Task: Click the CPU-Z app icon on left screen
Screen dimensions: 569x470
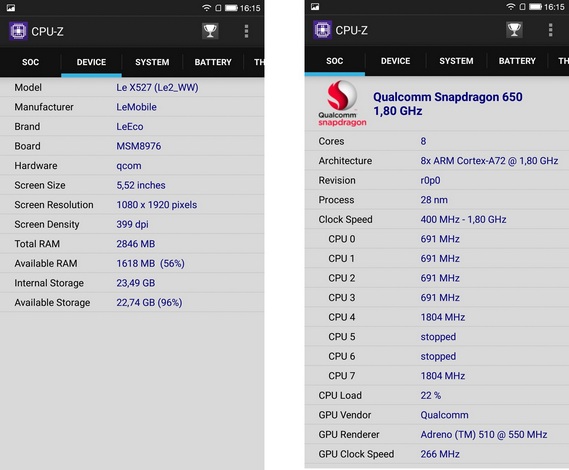Action: [x=18, y=31]
